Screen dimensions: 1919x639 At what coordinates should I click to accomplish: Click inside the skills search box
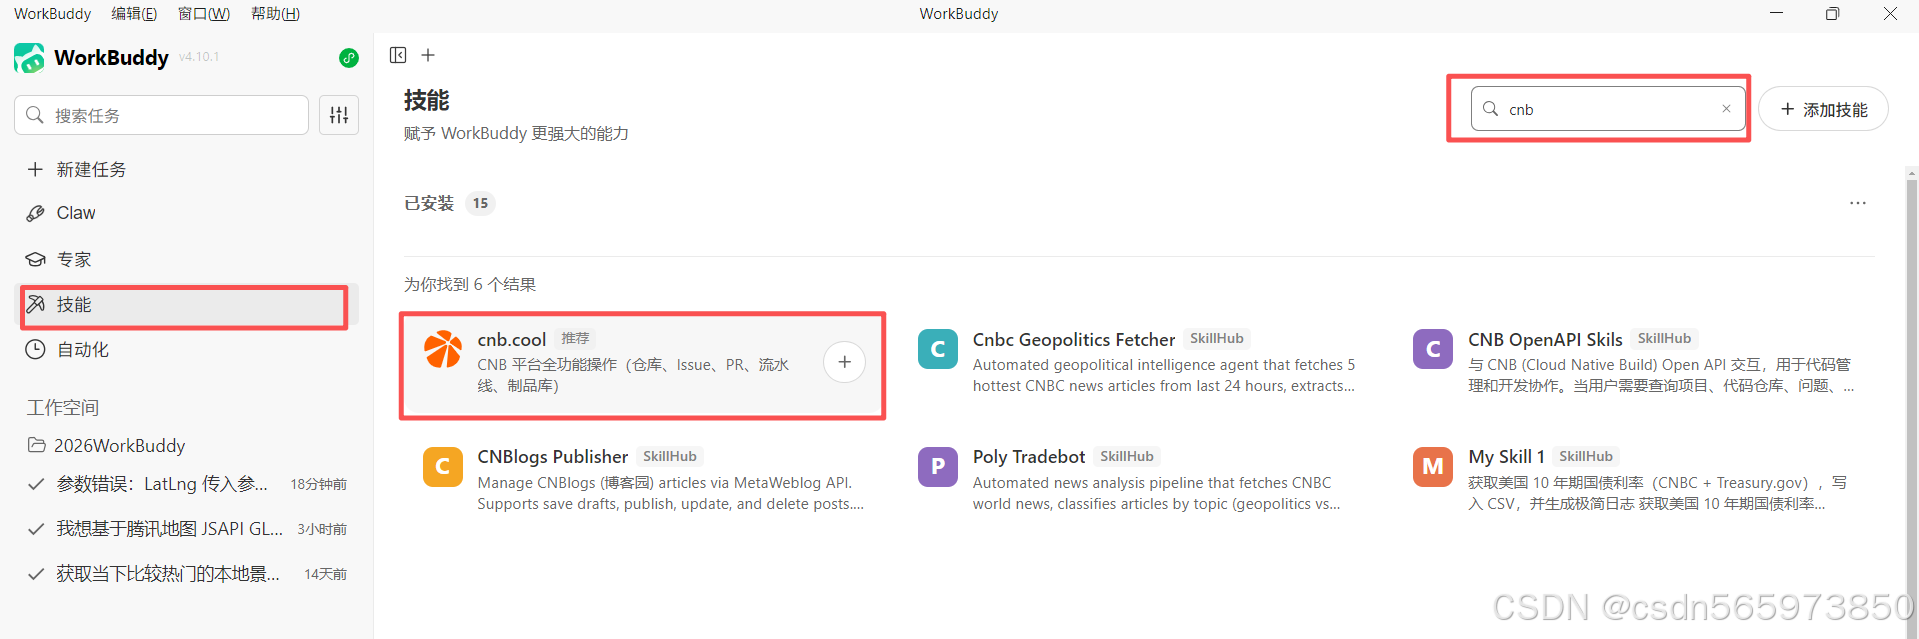(x=1608, y=109)
